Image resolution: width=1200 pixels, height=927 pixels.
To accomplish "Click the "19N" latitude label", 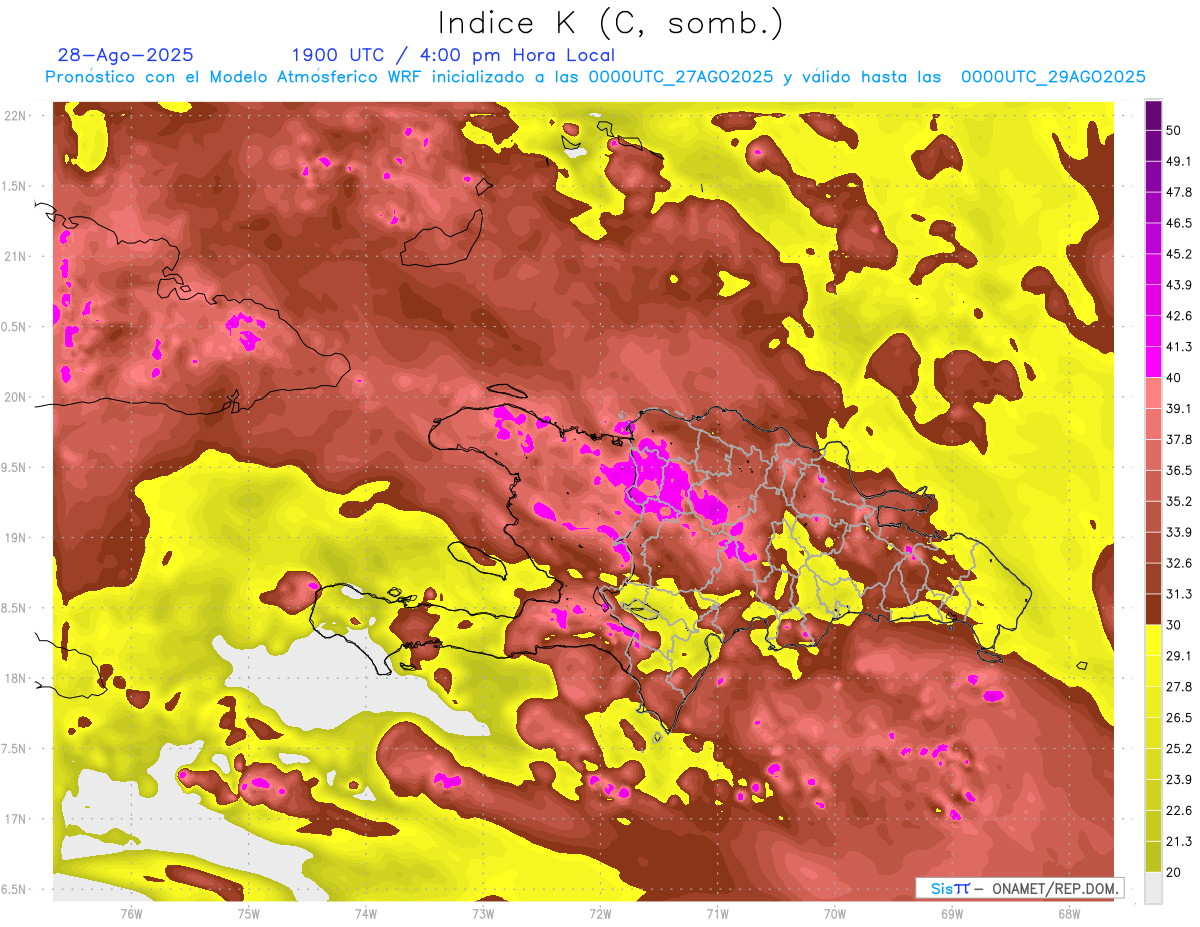I will tap(16, 538).
